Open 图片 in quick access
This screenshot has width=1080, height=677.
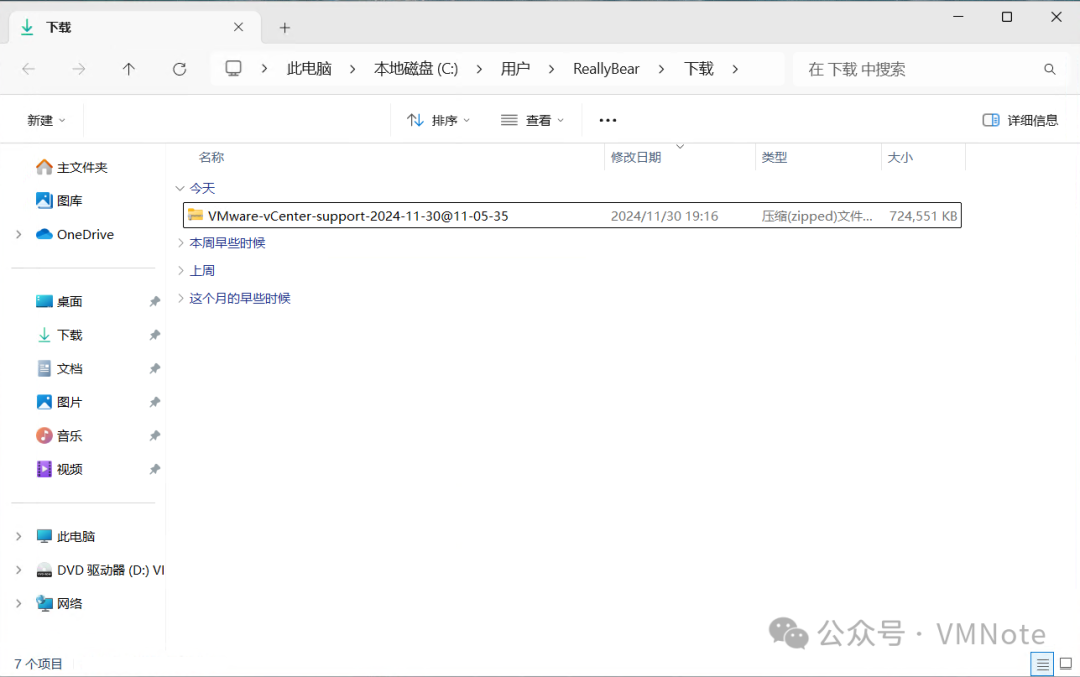(59, 402)
